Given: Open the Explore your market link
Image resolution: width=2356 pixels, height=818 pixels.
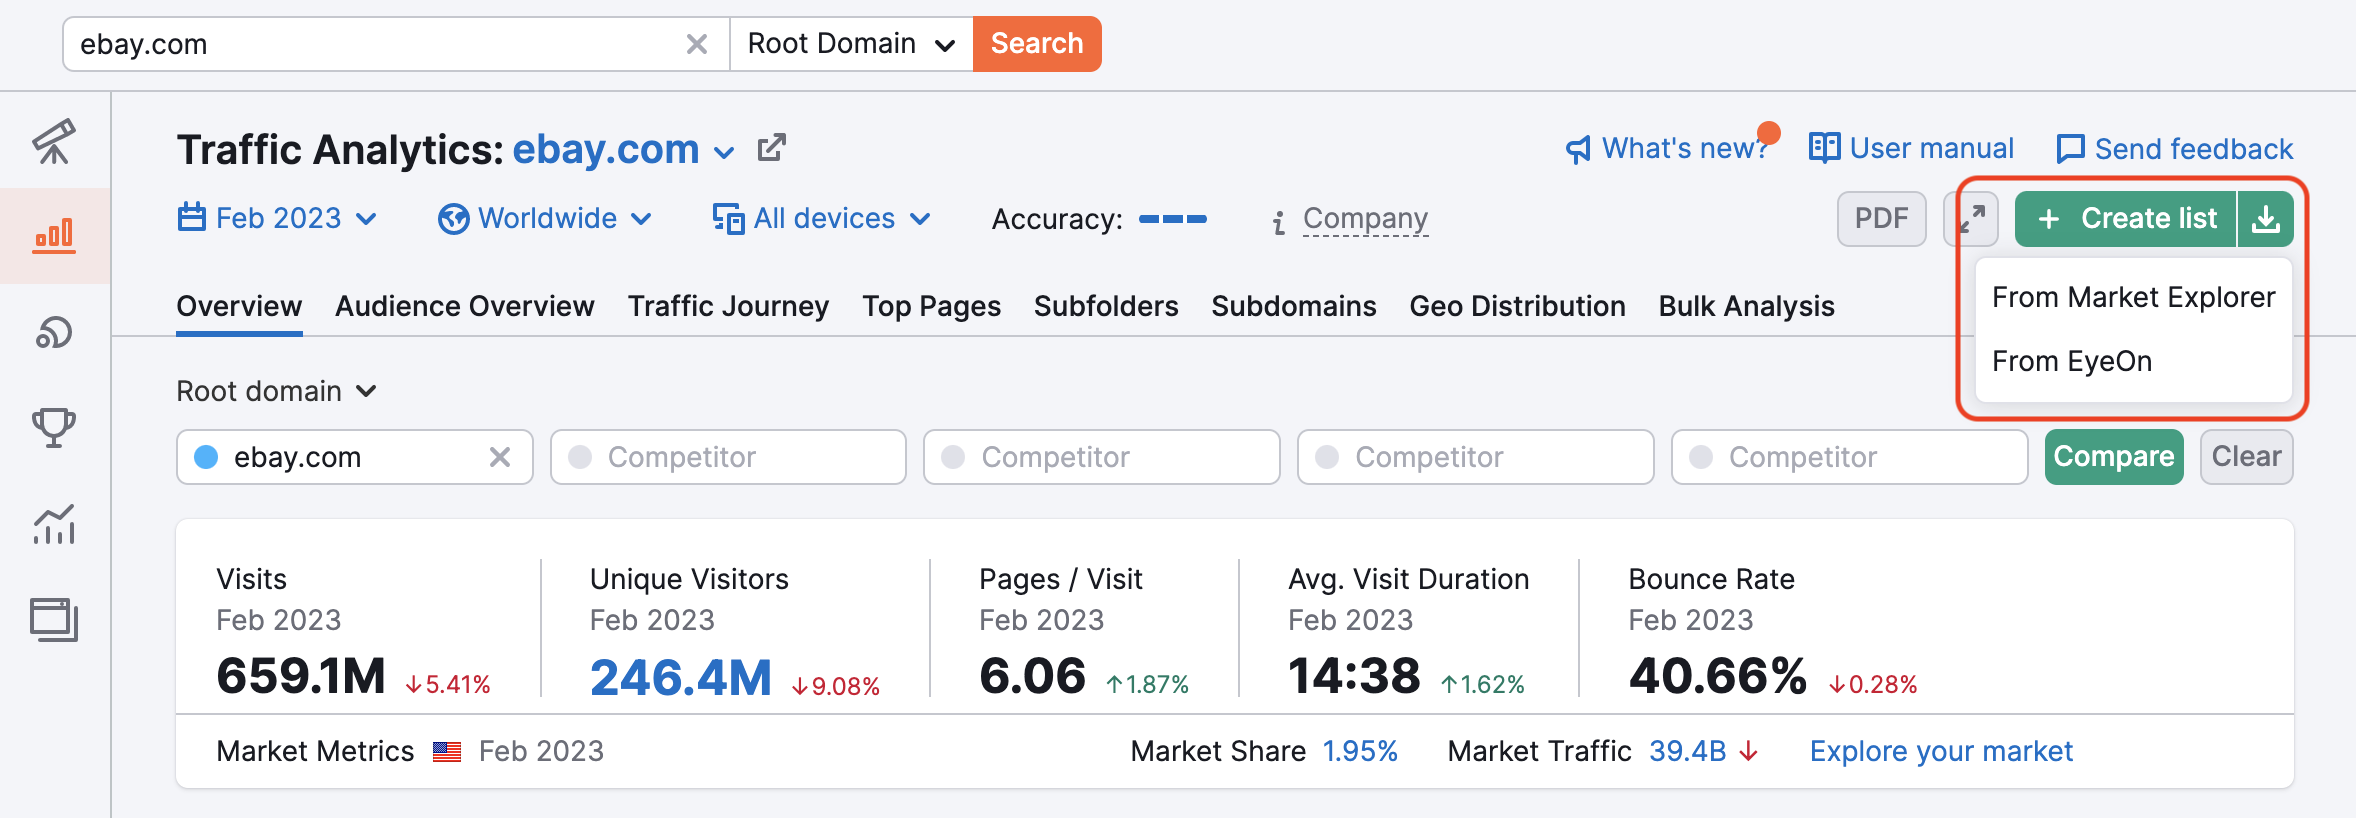Looking at the screenshot, I should click(x=1941, y=751).
